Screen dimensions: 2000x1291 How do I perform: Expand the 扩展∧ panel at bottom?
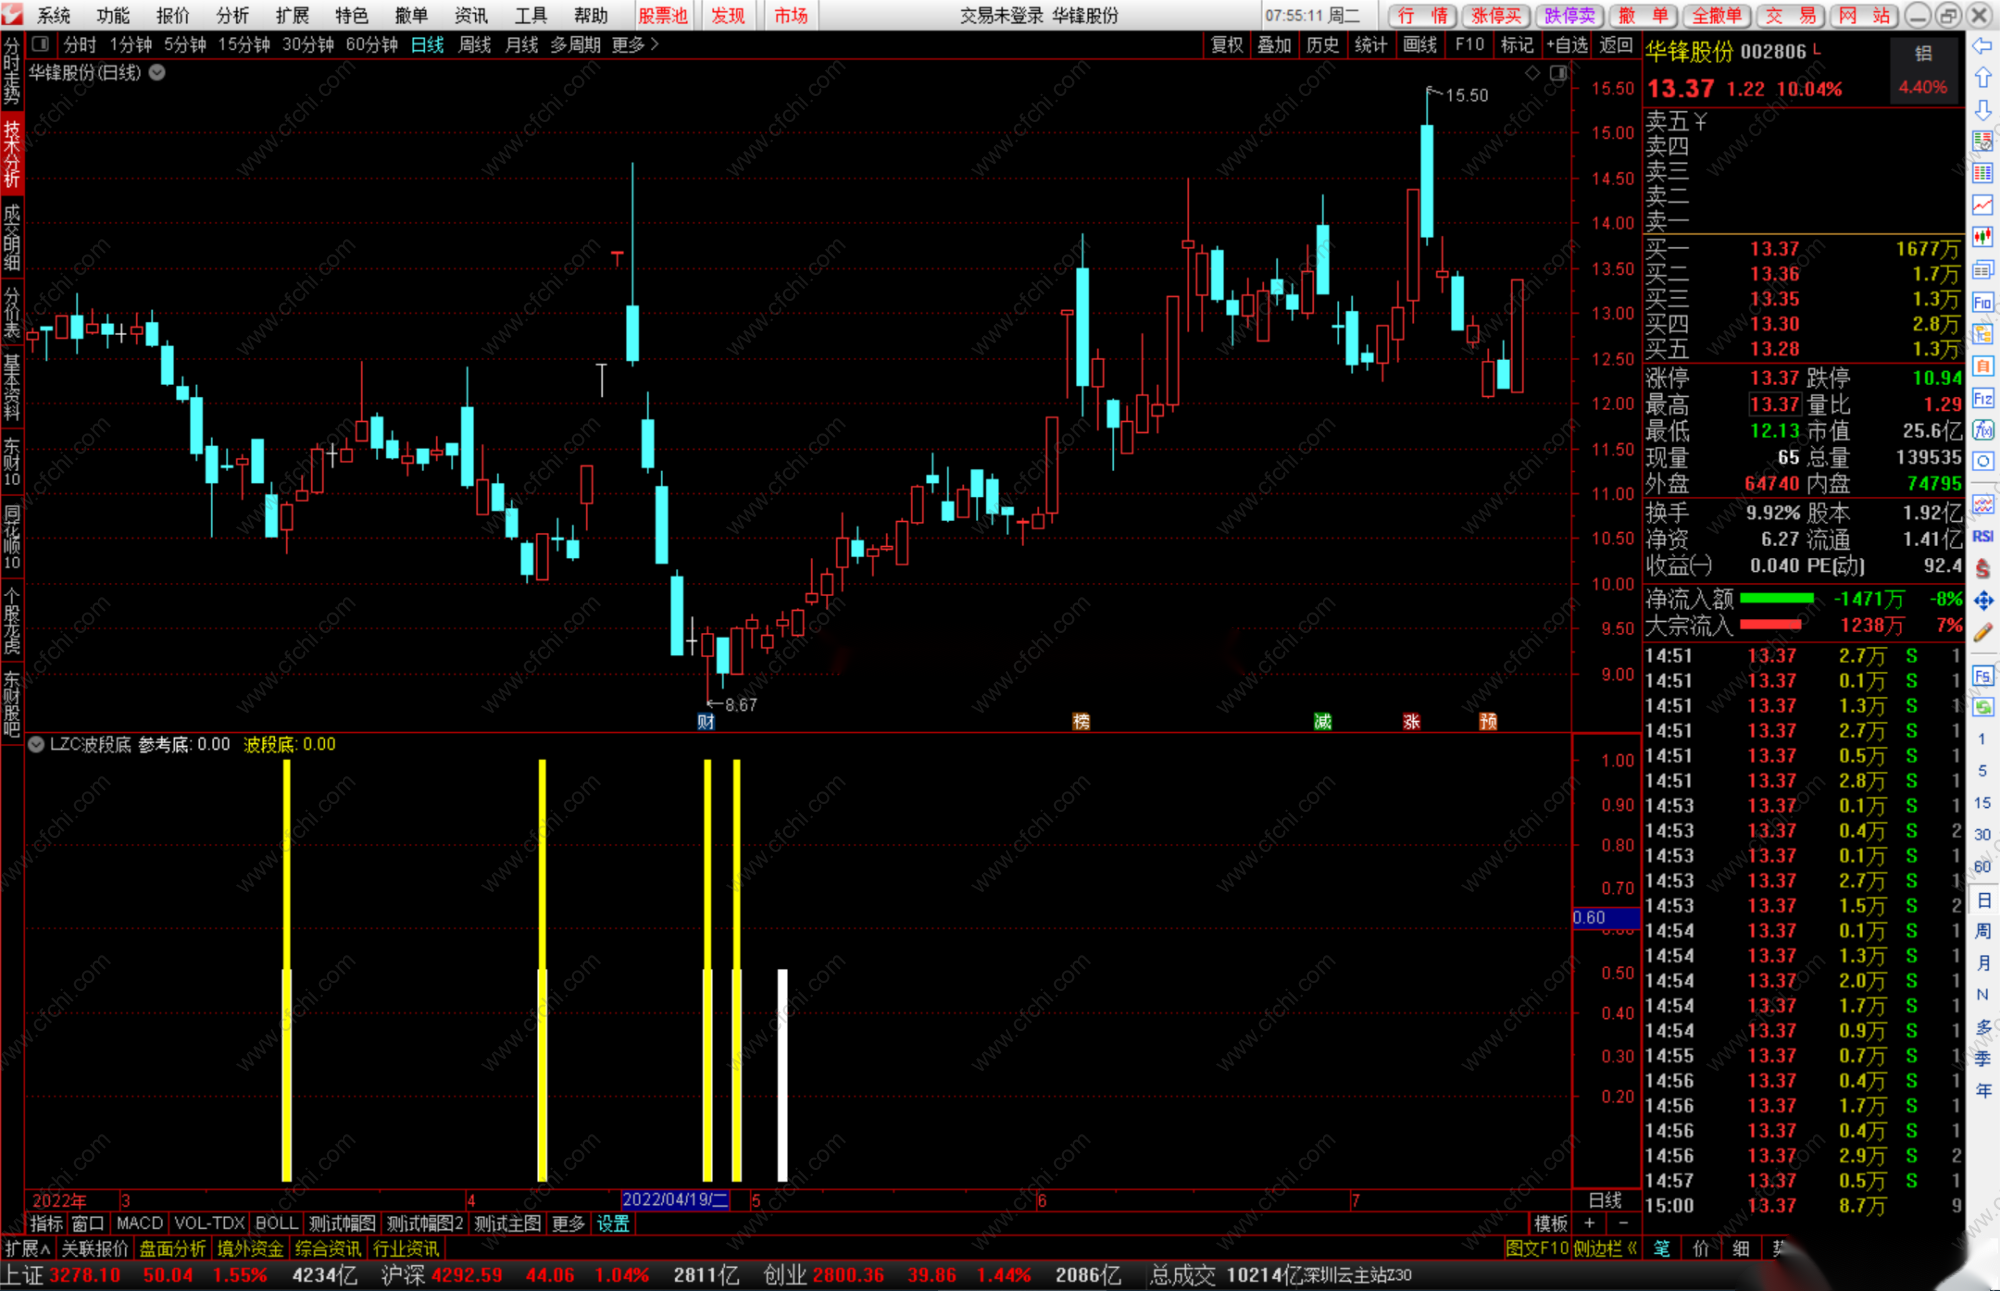coord(27,1248)
